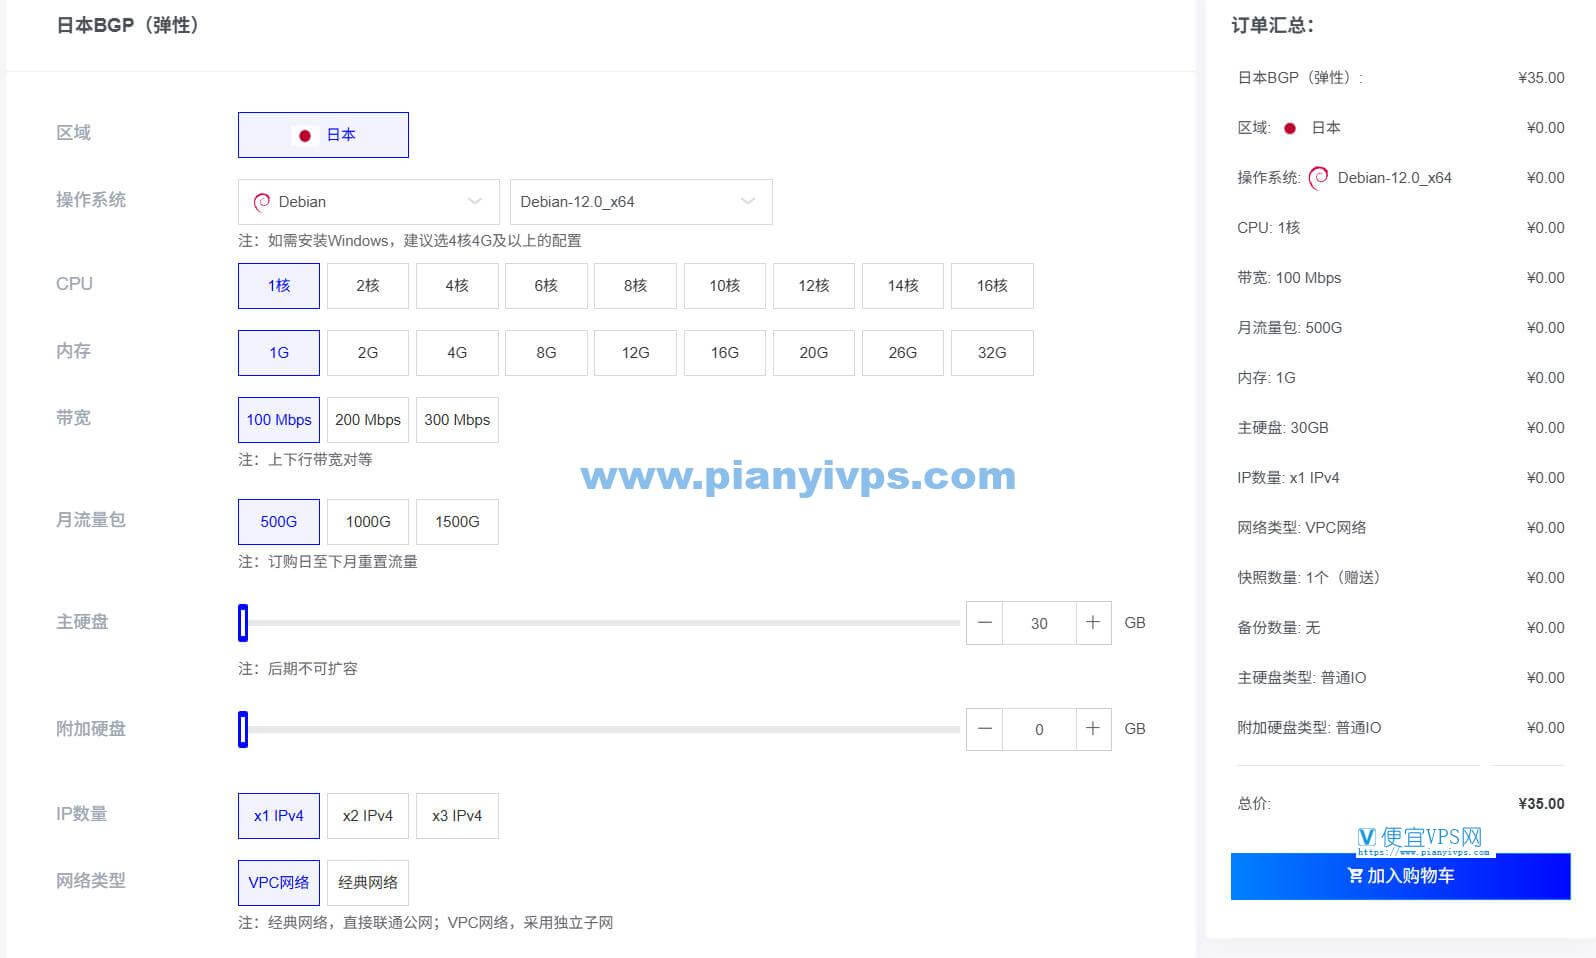Viewport: 1596px width, 958px height.
Task: Expand the Debian-12.0_x64 version dropdown
Action: click(640, 202)
